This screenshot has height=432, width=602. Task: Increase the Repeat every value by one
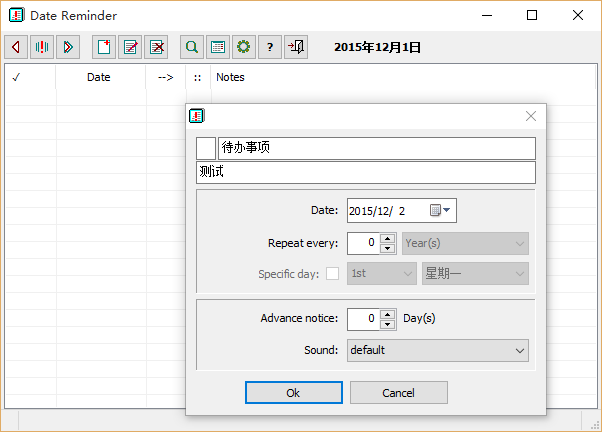tap(388, 238)
